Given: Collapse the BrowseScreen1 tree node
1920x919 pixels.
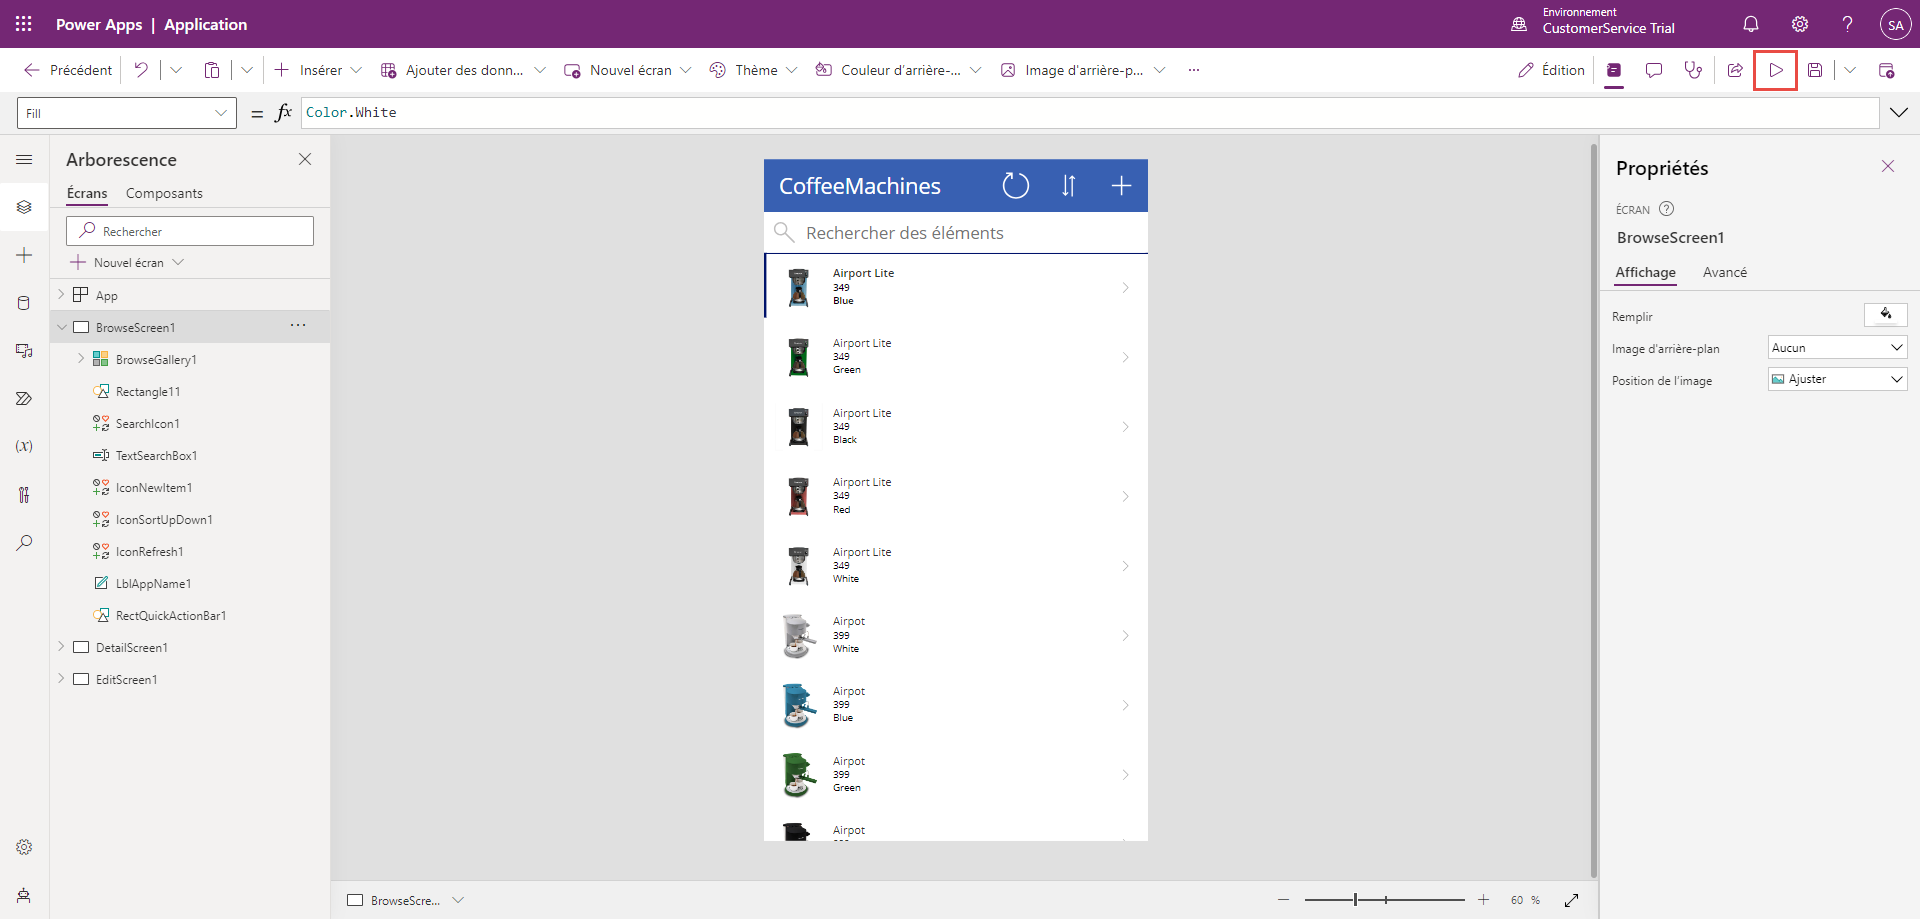Looking at the screenshot, I should coord(61,327).
